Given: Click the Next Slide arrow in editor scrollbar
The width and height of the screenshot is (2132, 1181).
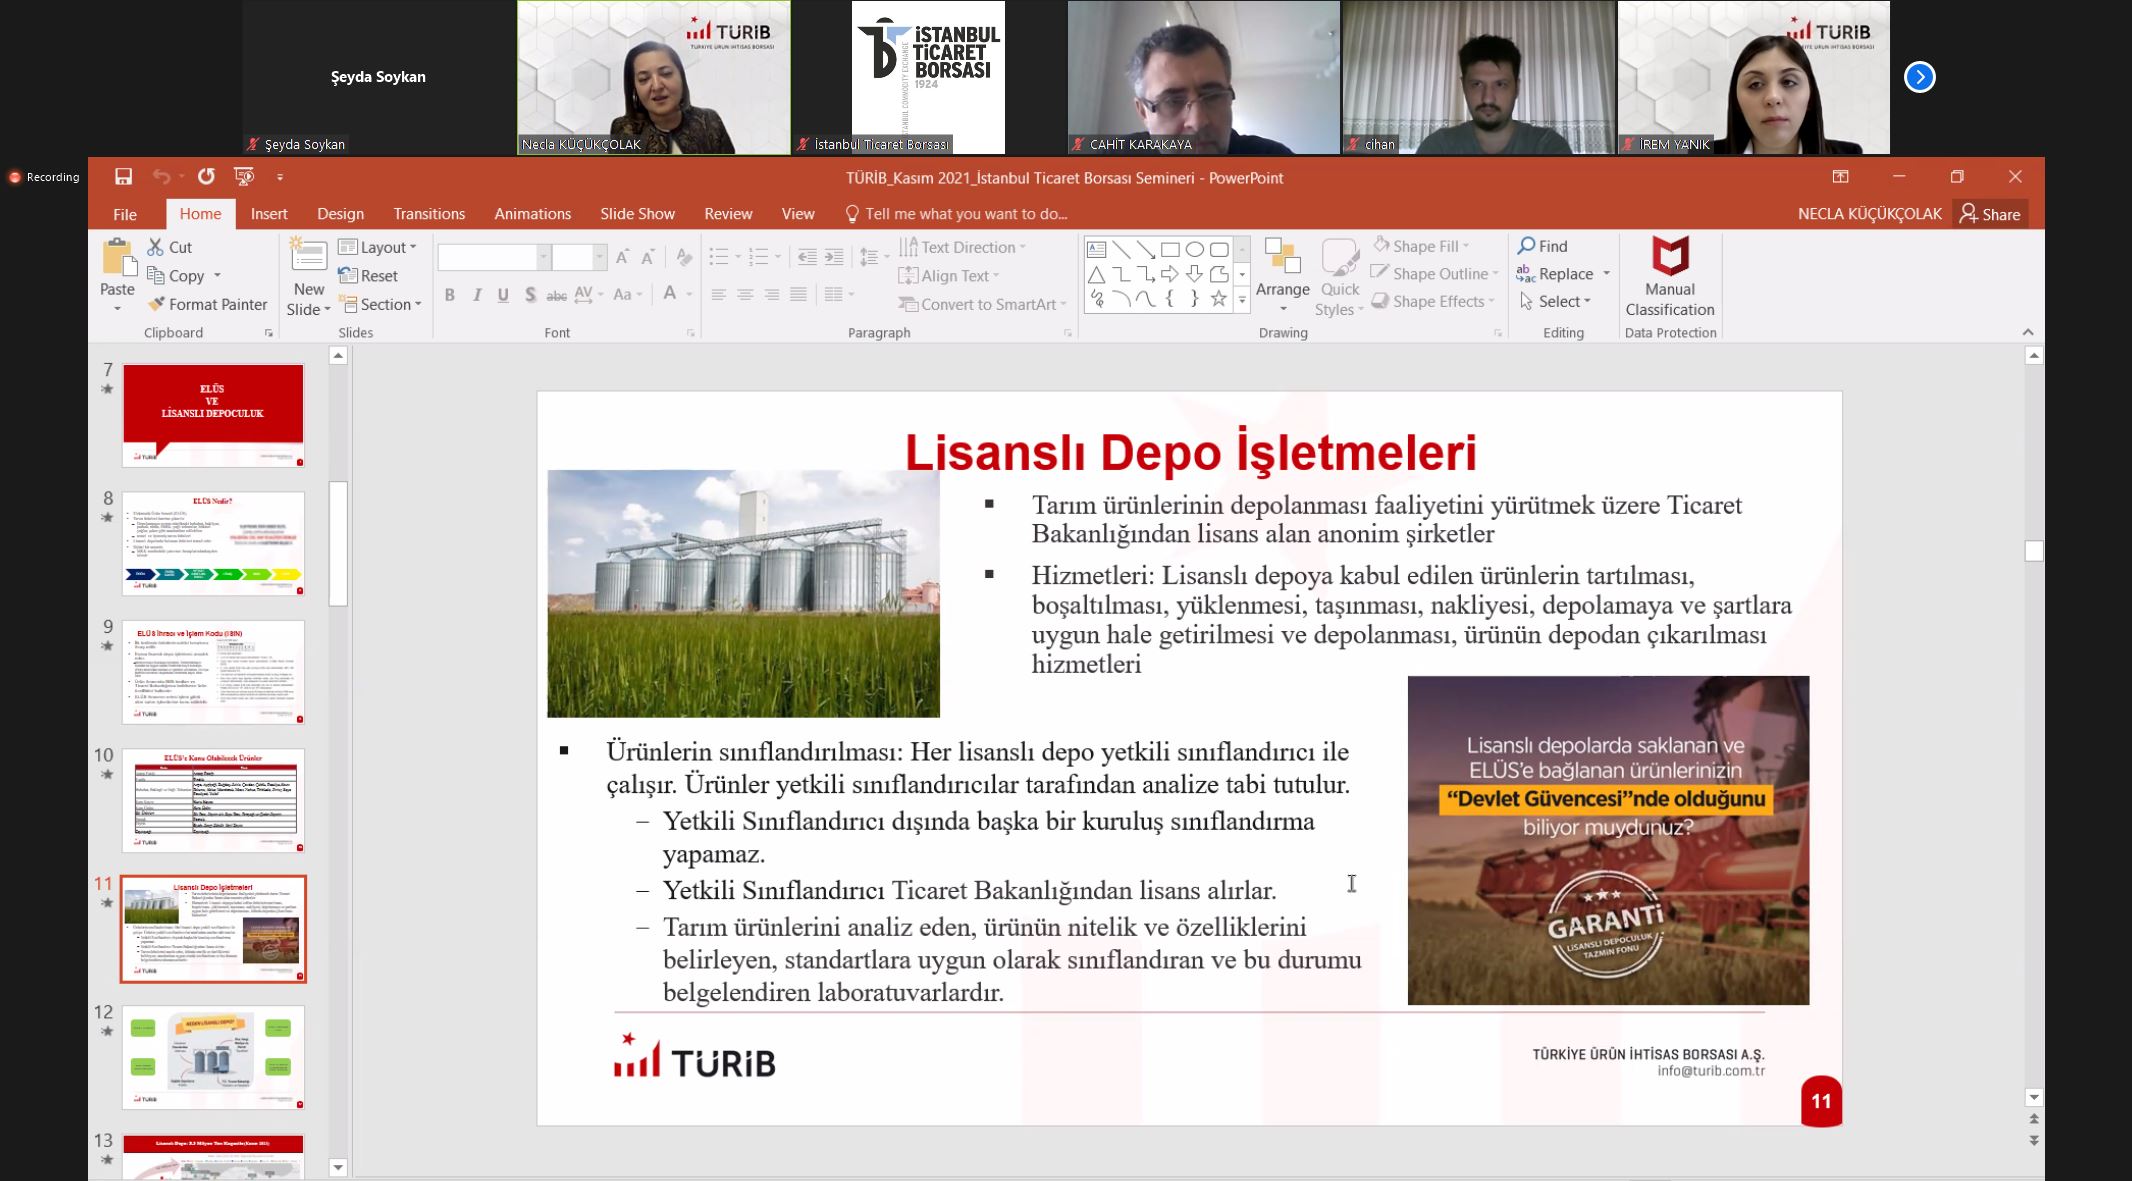Looking at the screenshot, I should (x=2033, y=1141).
